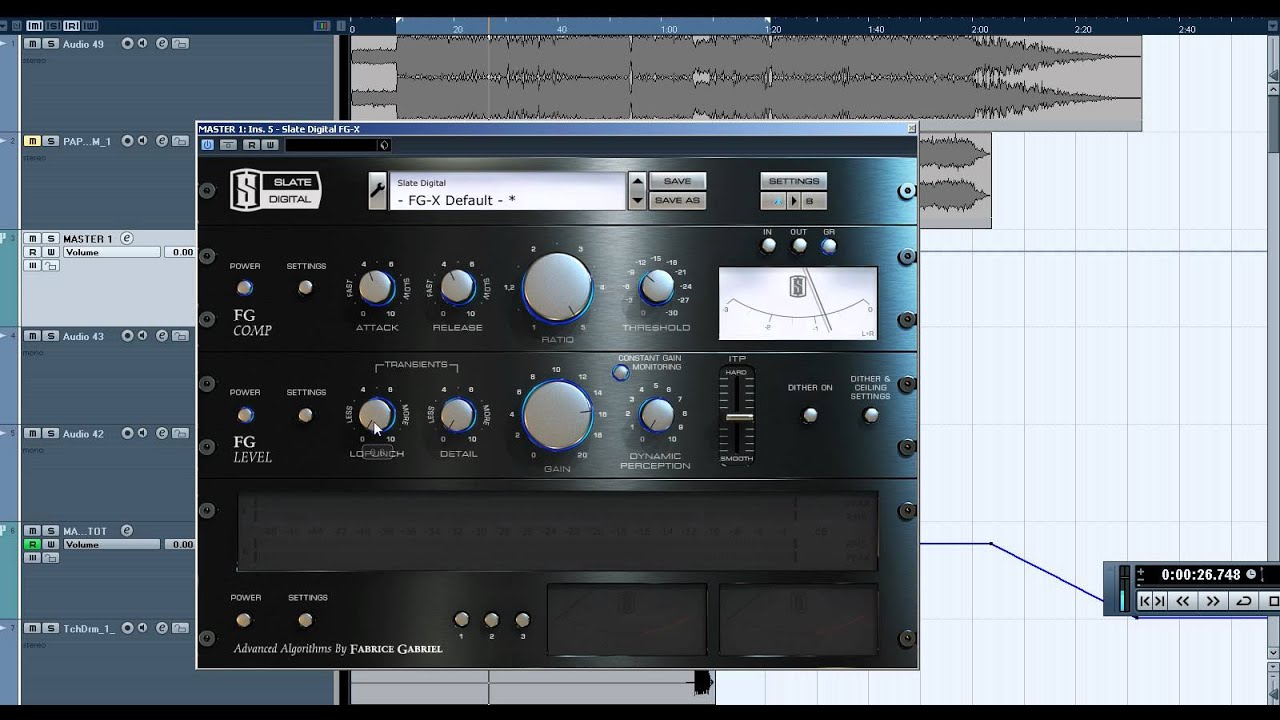
Task: Copy A to B with the arrow button
Action: coord(793,201)
